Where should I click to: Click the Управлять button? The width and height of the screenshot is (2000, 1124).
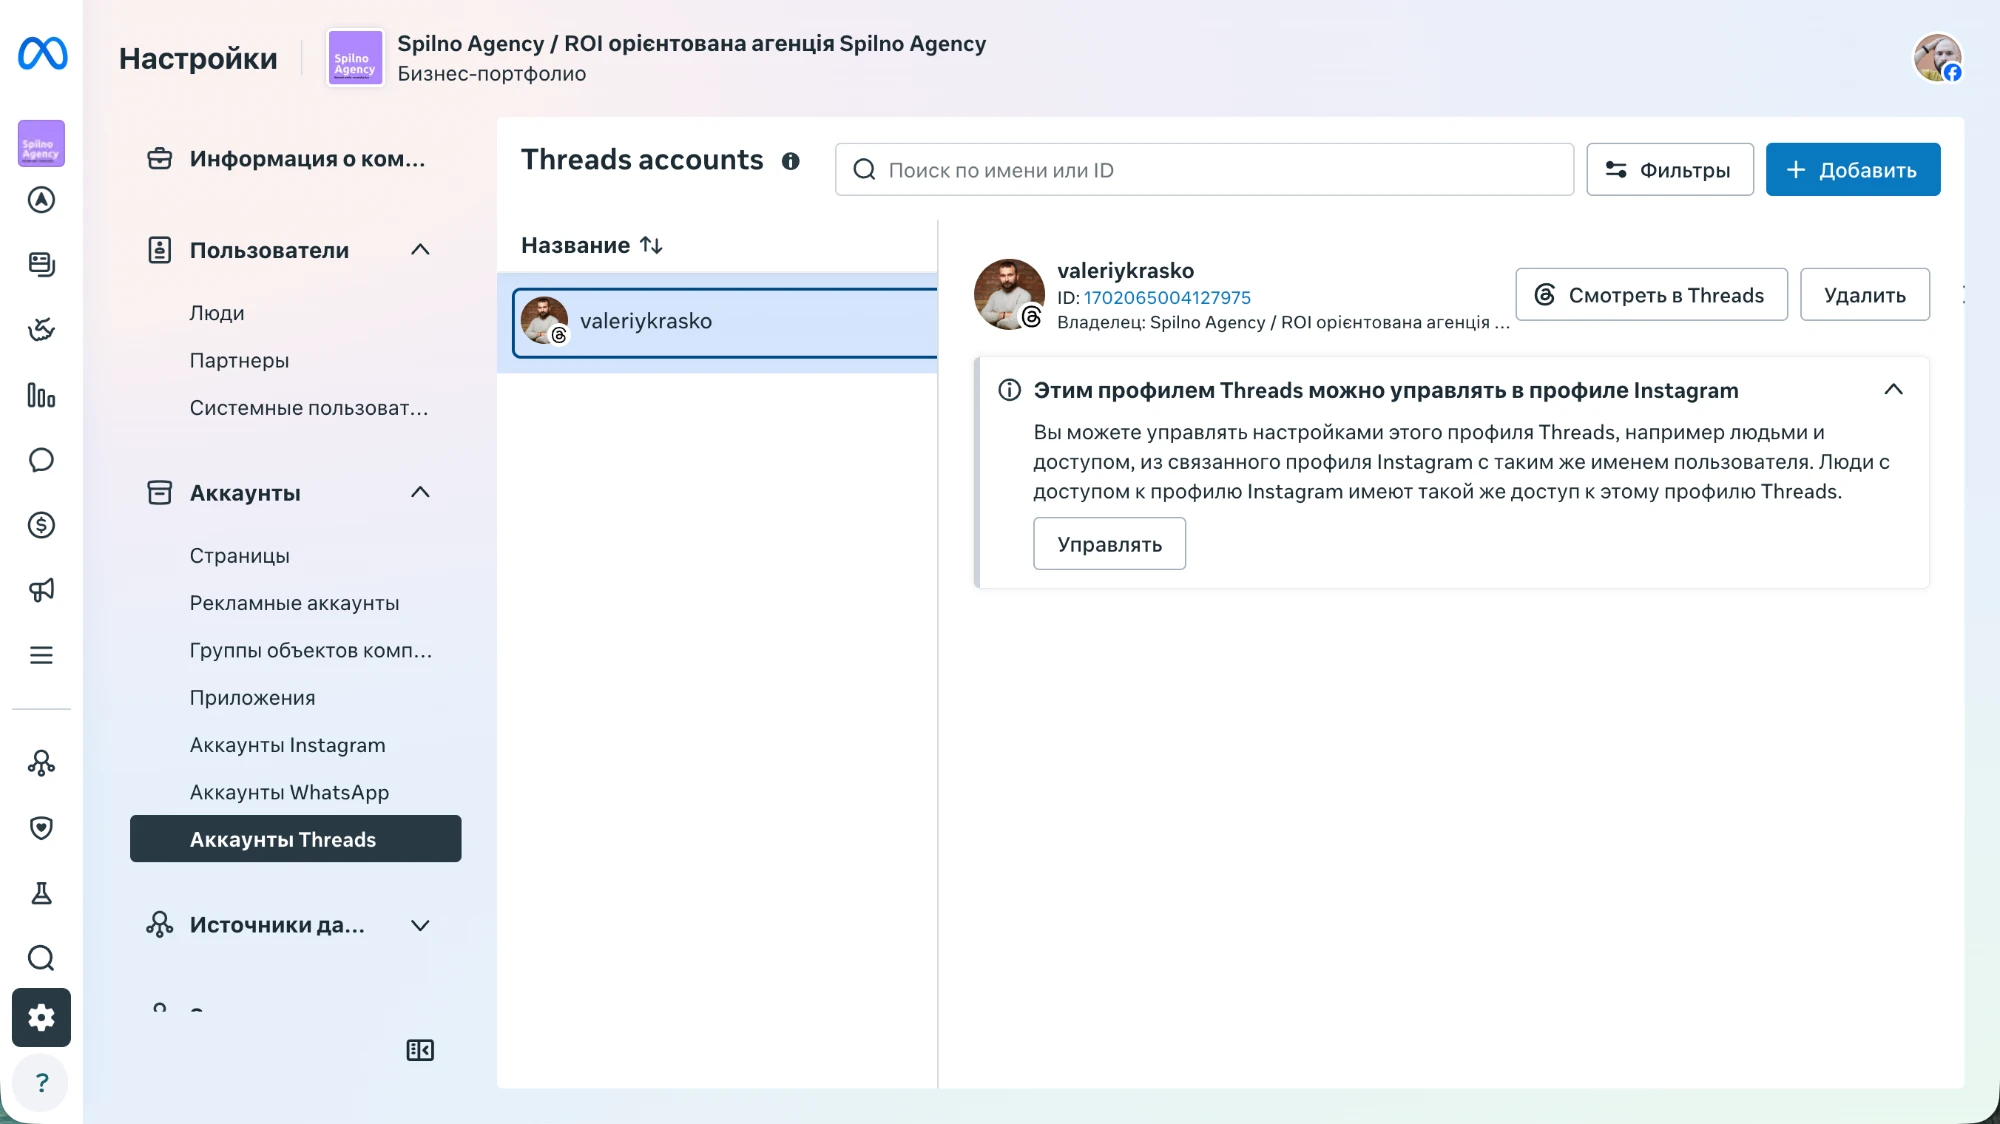click(1109, 544)
